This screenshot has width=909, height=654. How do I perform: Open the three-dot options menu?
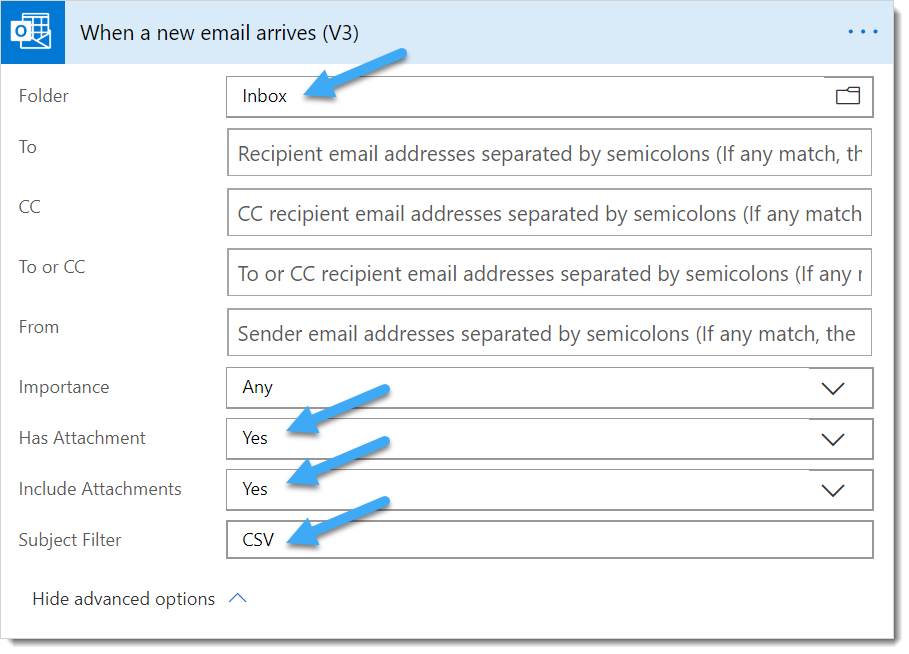[862, 32]
